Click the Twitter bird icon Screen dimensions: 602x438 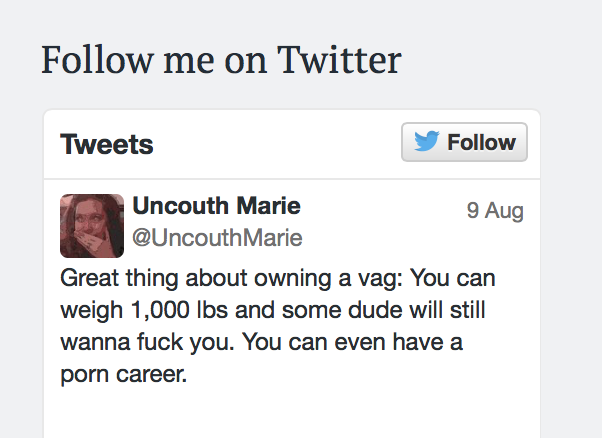tap(427, 143)
